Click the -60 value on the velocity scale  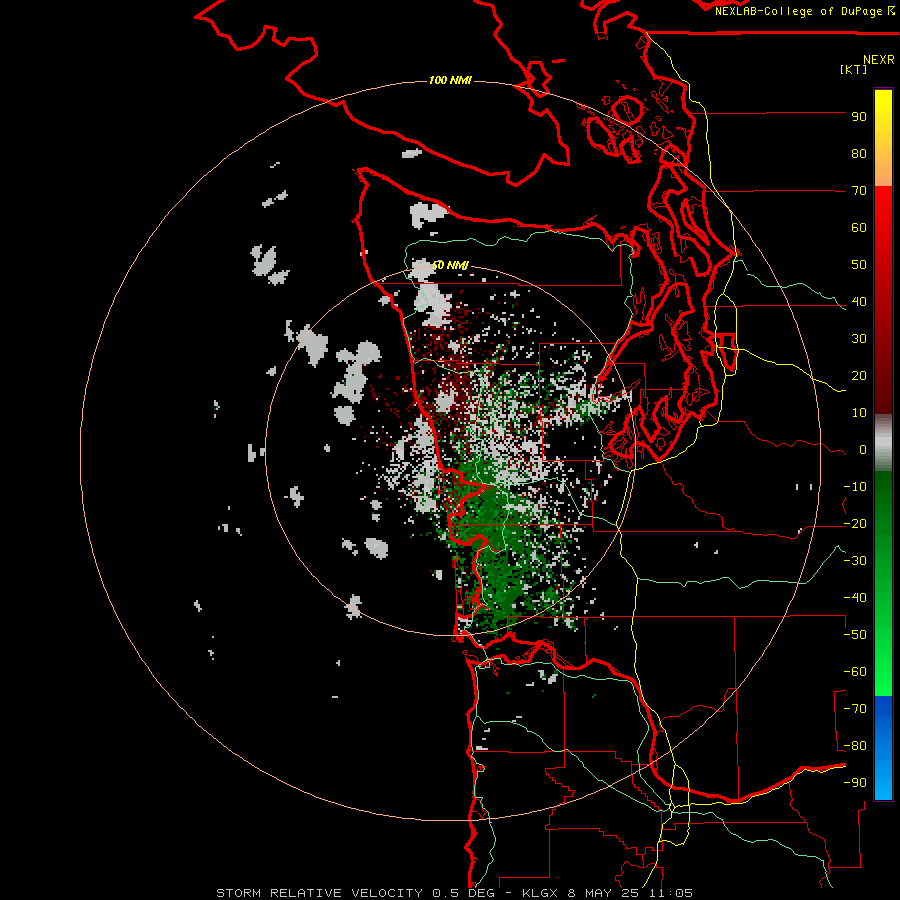click(x=855, y=672)
